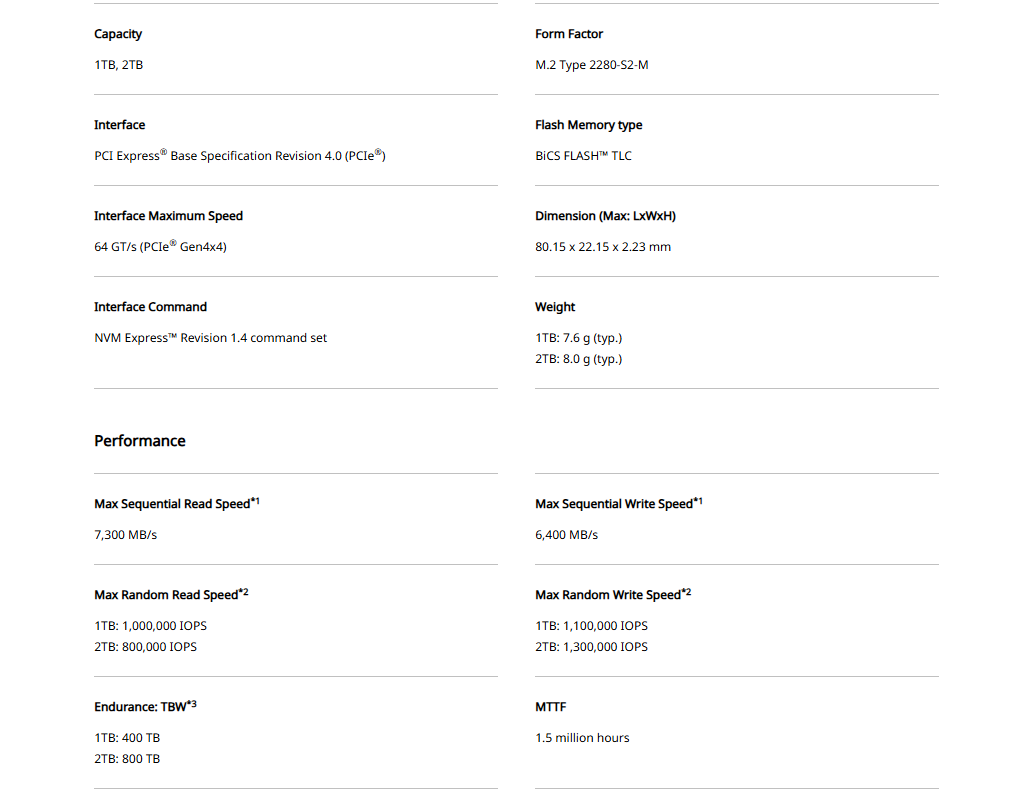Click footnote marker beside Max Sequential Write Speed
The height and width of the screenshot is (796, 1033).
coord(698,501)
